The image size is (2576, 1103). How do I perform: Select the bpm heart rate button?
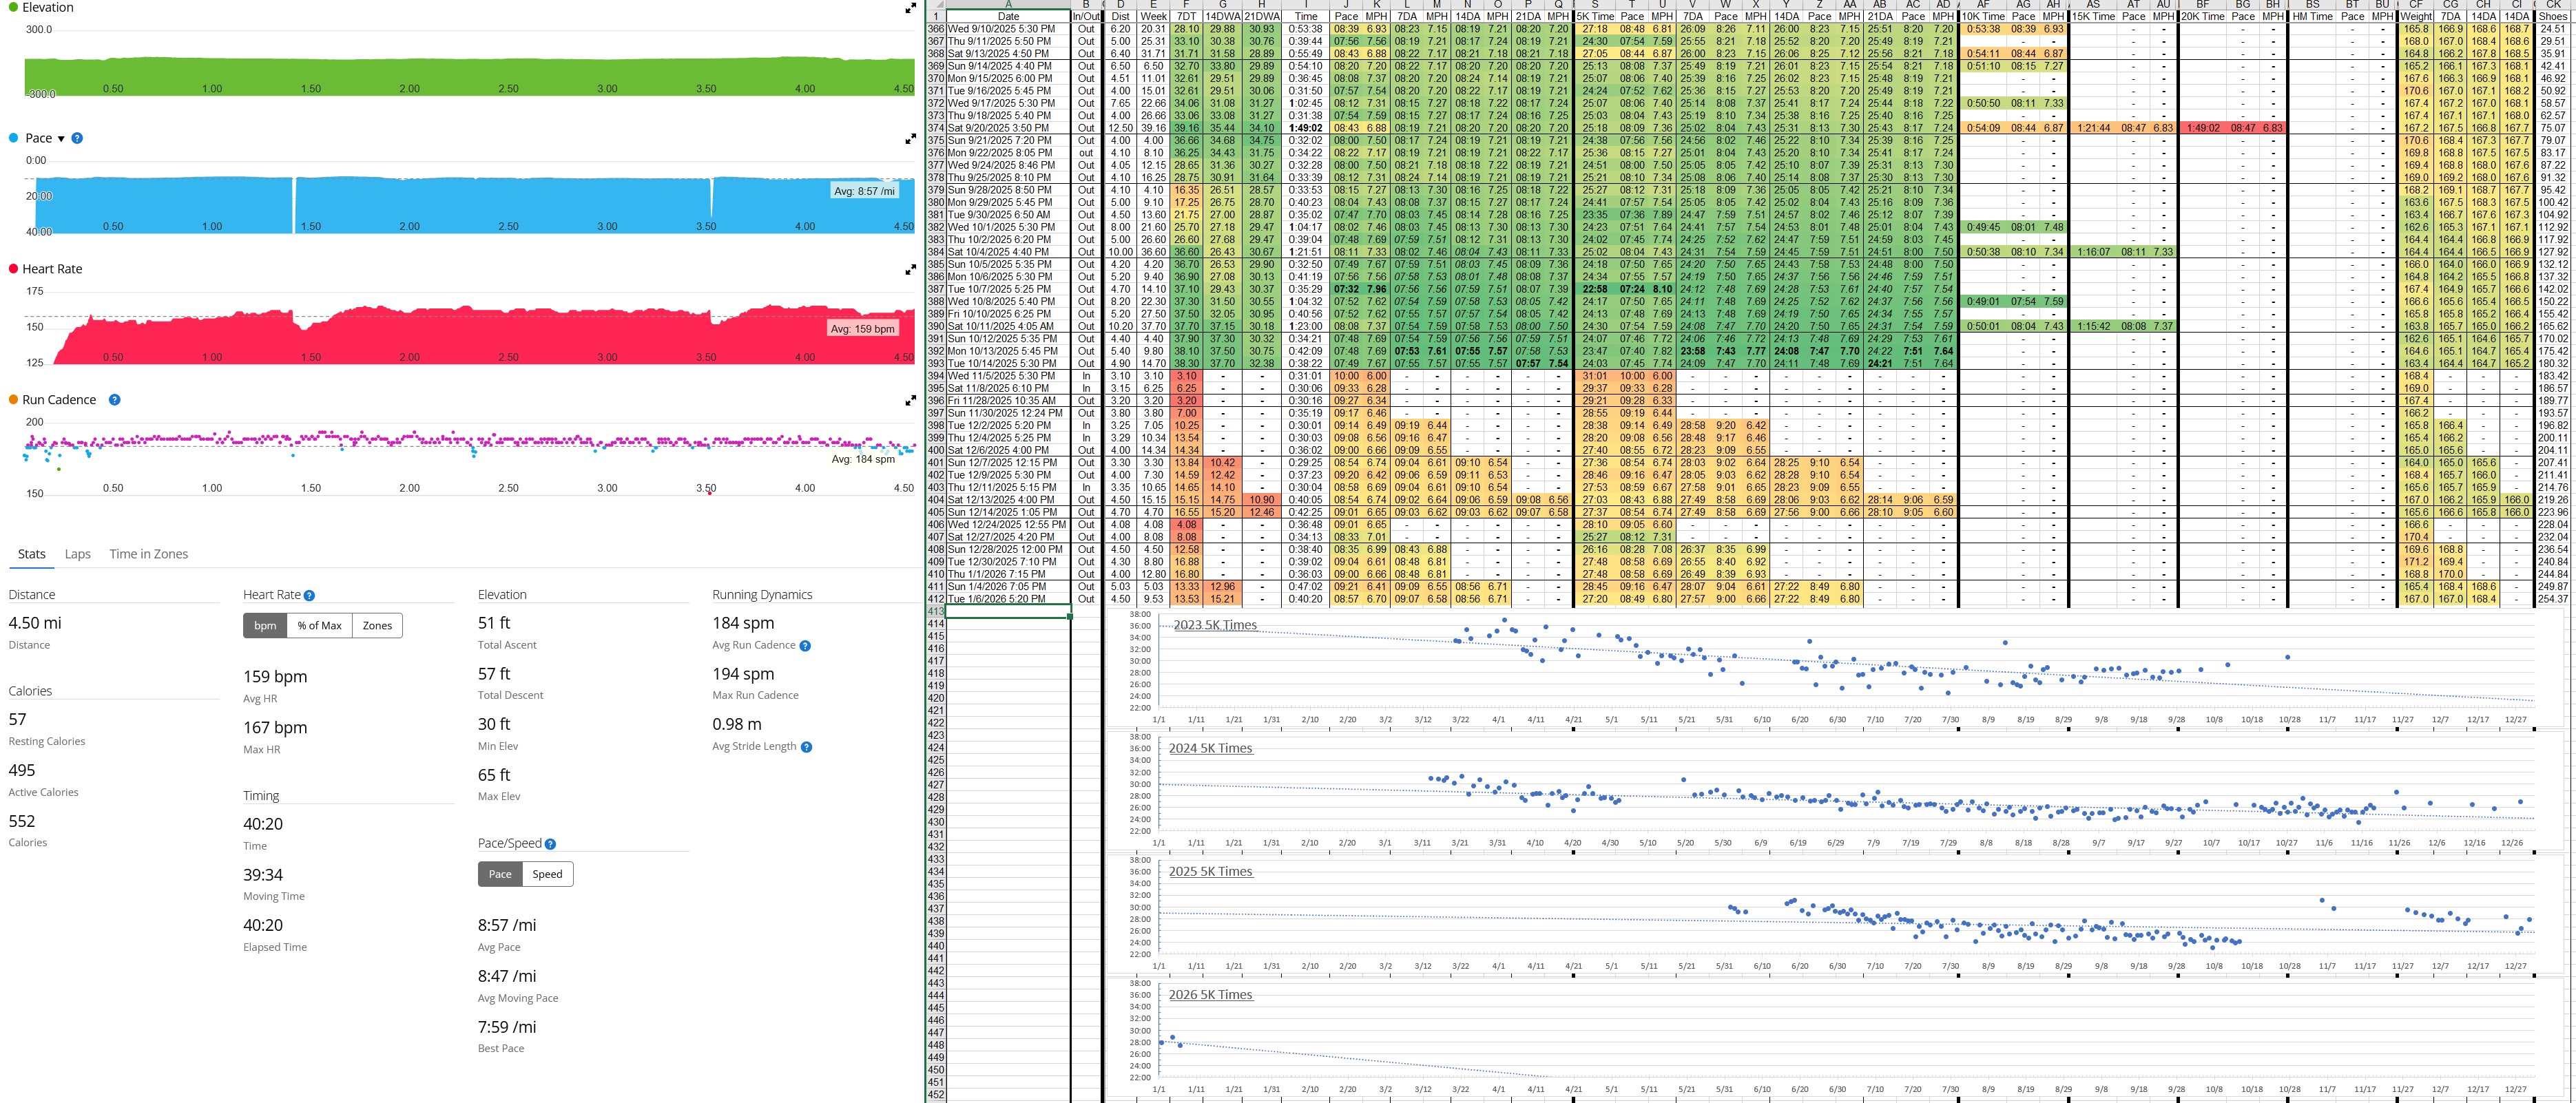click(x=265, y=626)
